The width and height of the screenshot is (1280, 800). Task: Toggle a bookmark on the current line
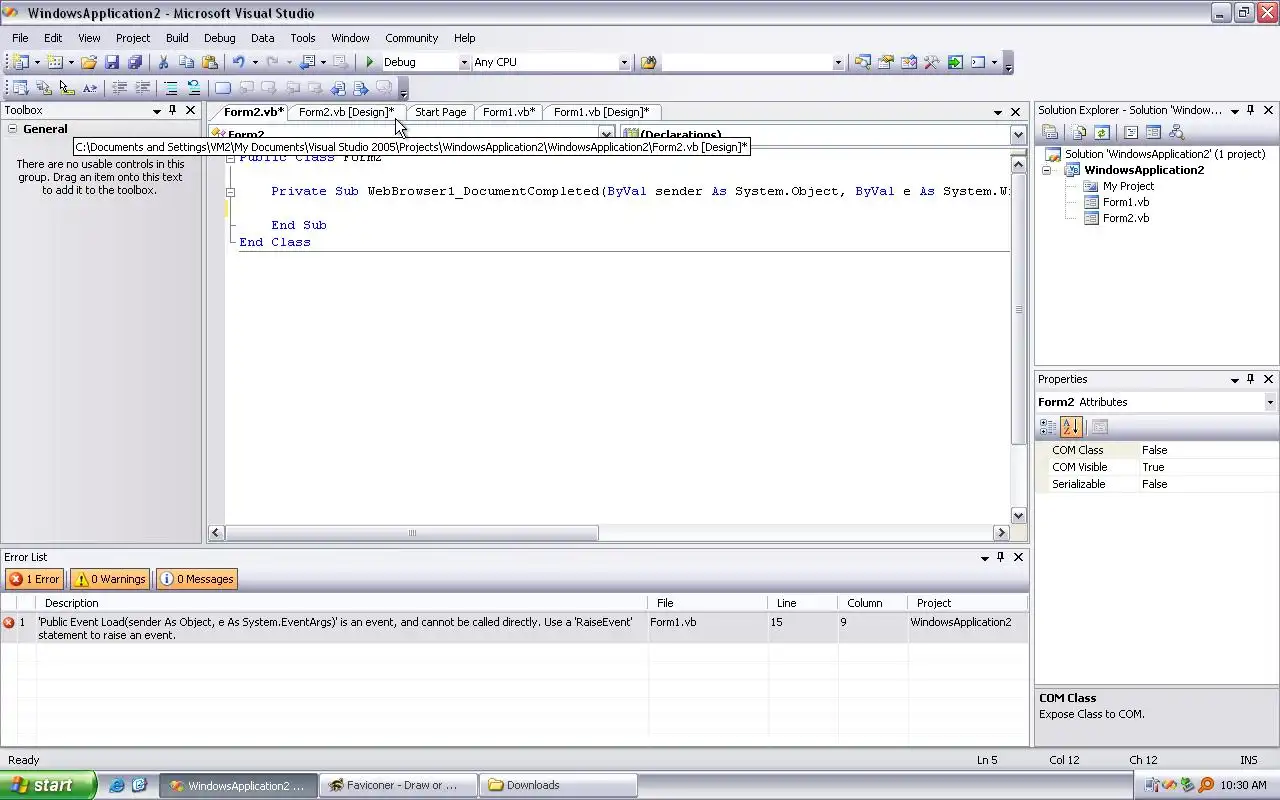click(x=223, y=88)
